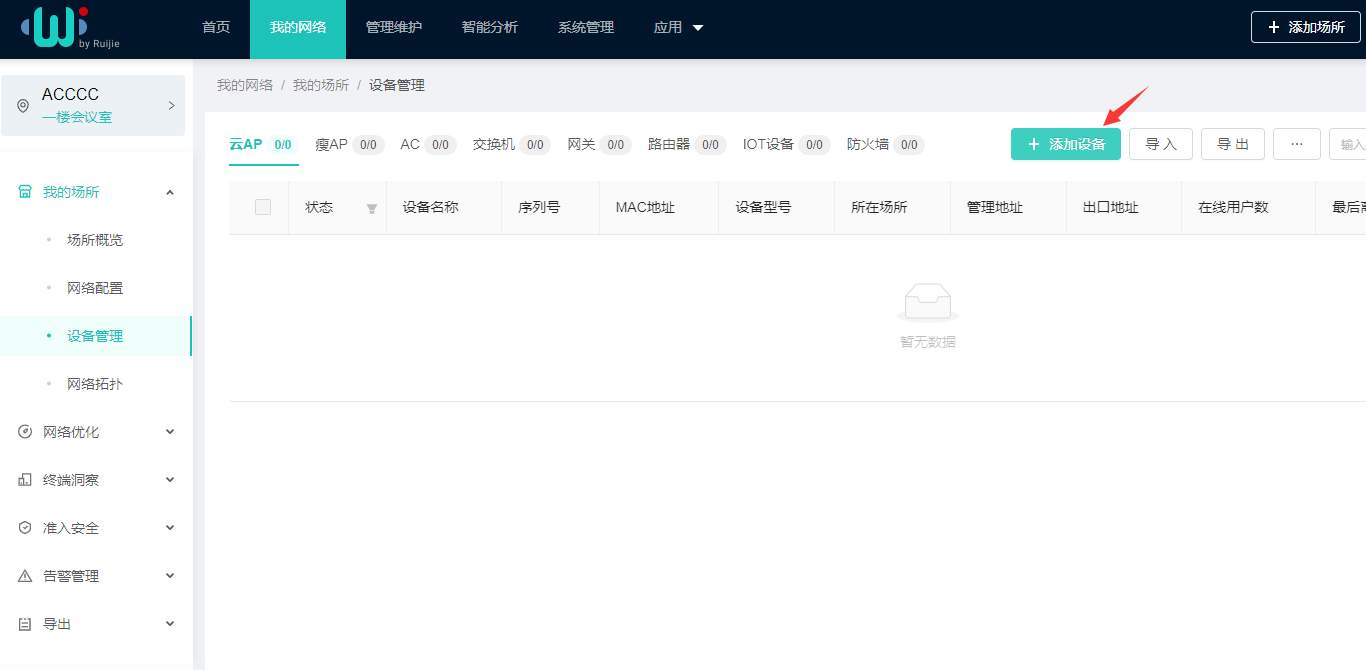Image resolution: width=1366 pixels, height=670 pixels.
Task: Click the 告警管理 warning triangle icon
Action: tap(24, 575)
